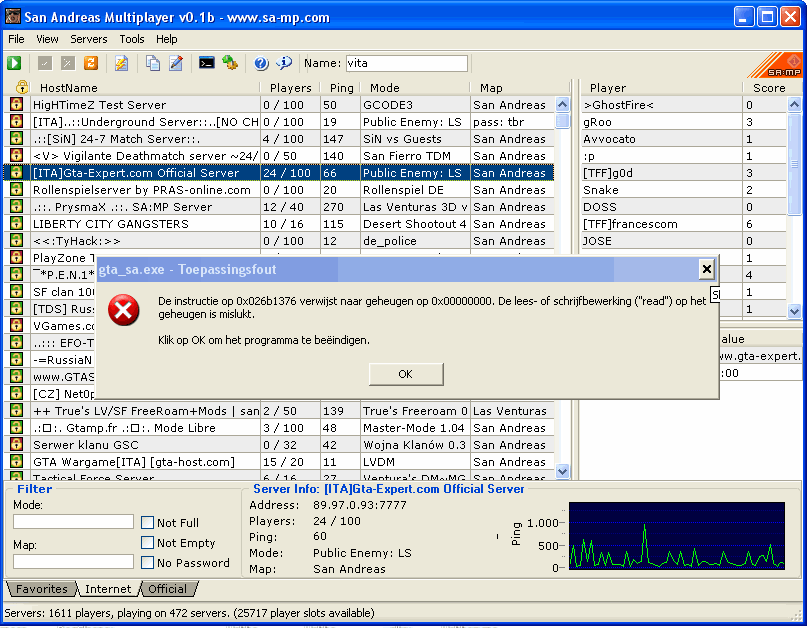This screenshot has width=810, height=628.
Task: Click the player list scrollbar thumb
Action: [x=795, y=164]
